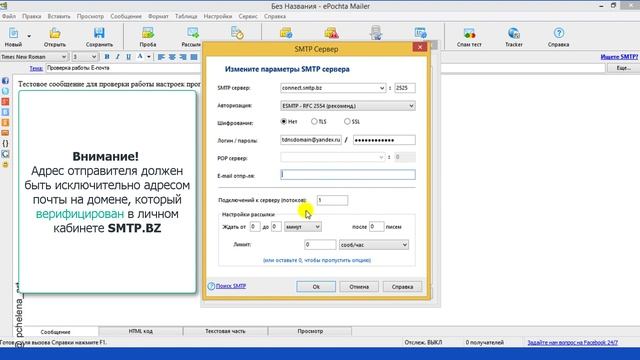Open the Сообщение menu
Image resolution: width=640 pixels, height=360 pixels.
[x=126, y=16]
